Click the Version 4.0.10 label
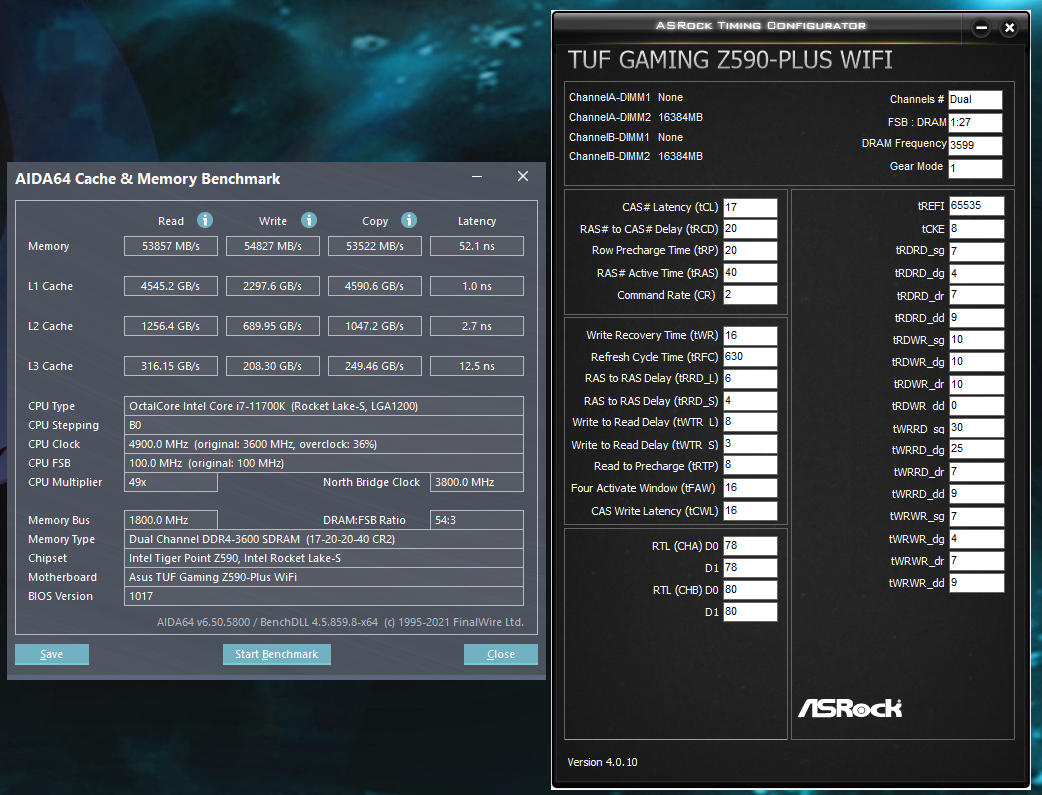The width and height of the screenshot is (1042, 795). [x=602, y=762]
